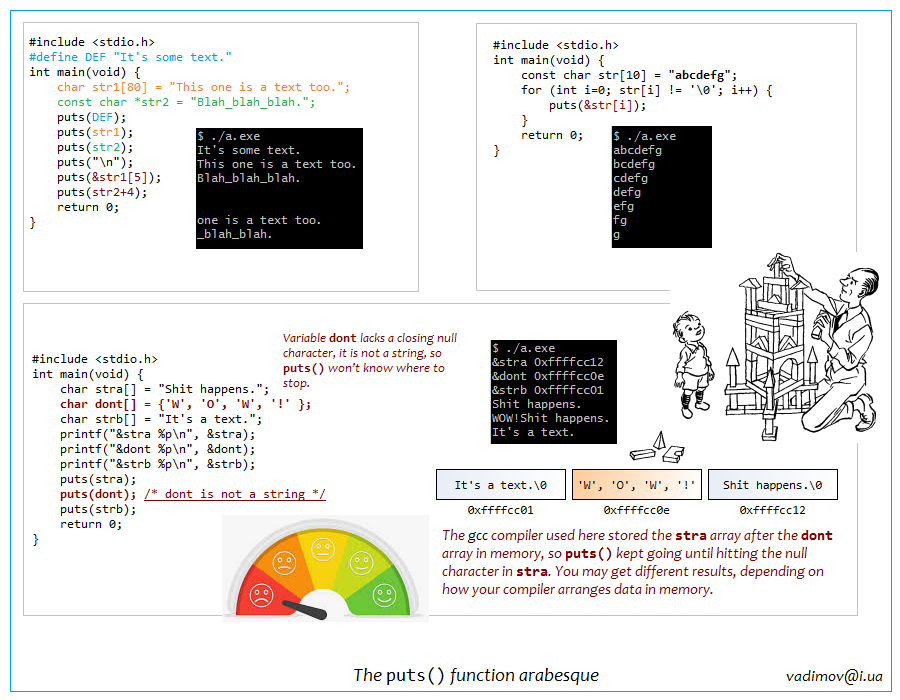Click the vadimov@i.ua email address
This screenshot has width=900, height=700.
834,676
